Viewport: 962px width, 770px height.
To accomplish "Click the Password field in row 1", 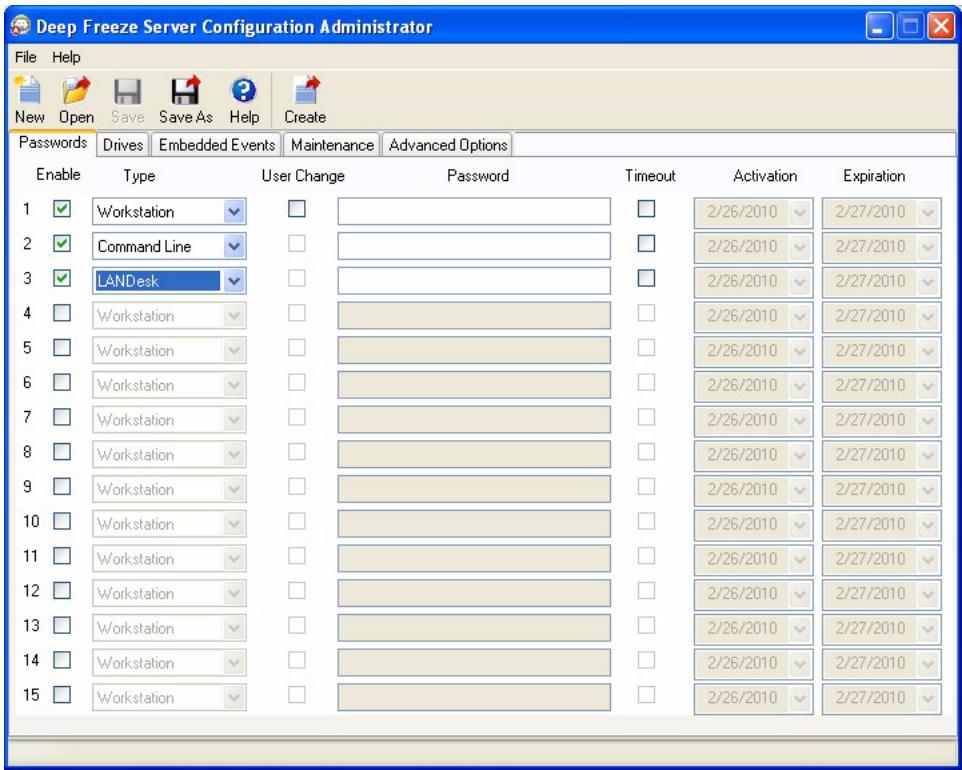I will (474, 212).
